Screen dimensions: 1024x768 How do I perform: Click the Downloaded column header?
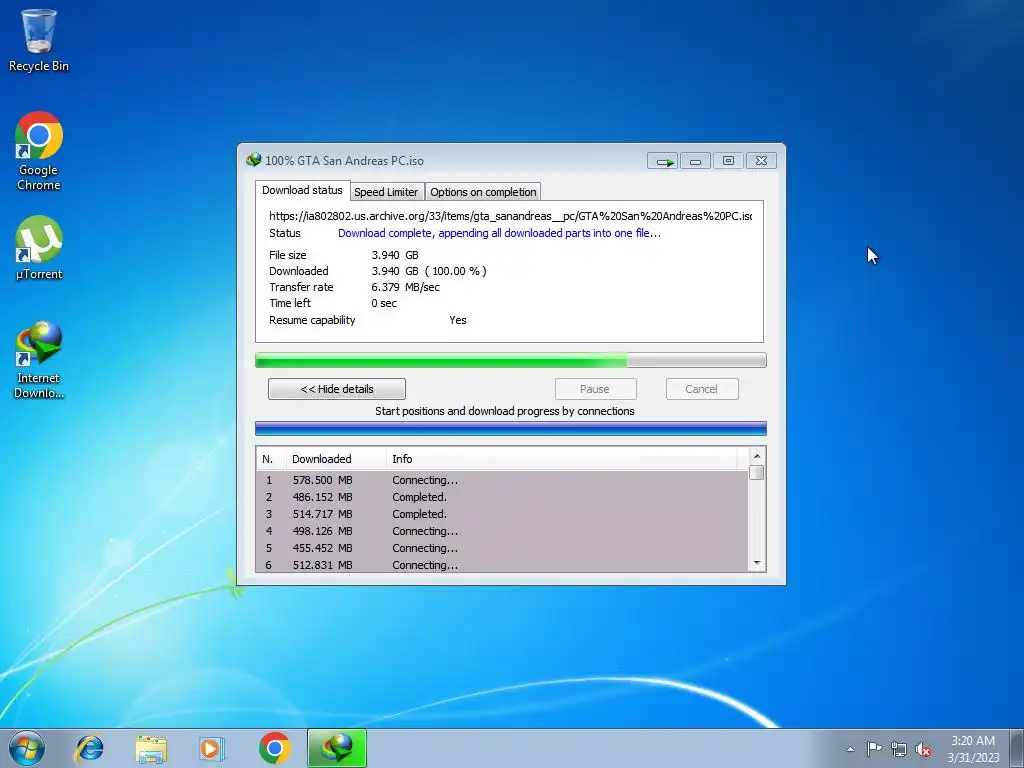point(336,459)
